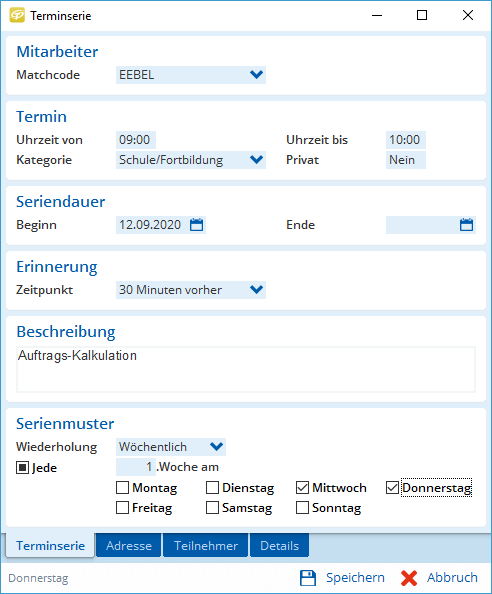The width and height of the screenshot is (492, 594).
Task: Expand the Matchcode dropdown
Action: (x=256, y=75)
